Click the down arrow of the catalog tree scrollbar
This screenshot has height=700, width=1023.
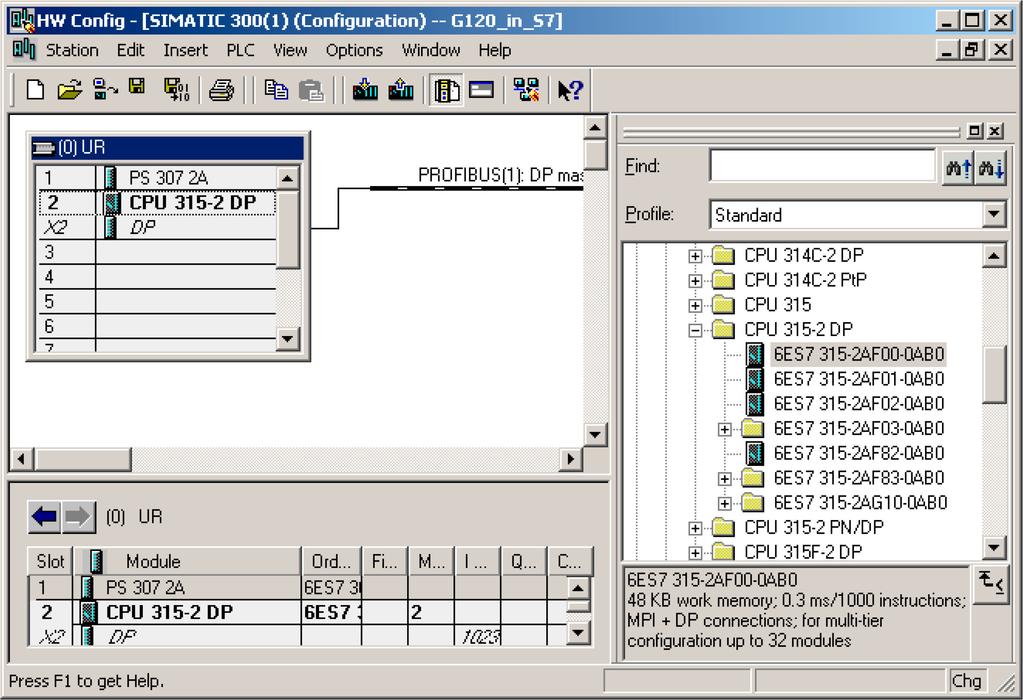click(994, 547)
